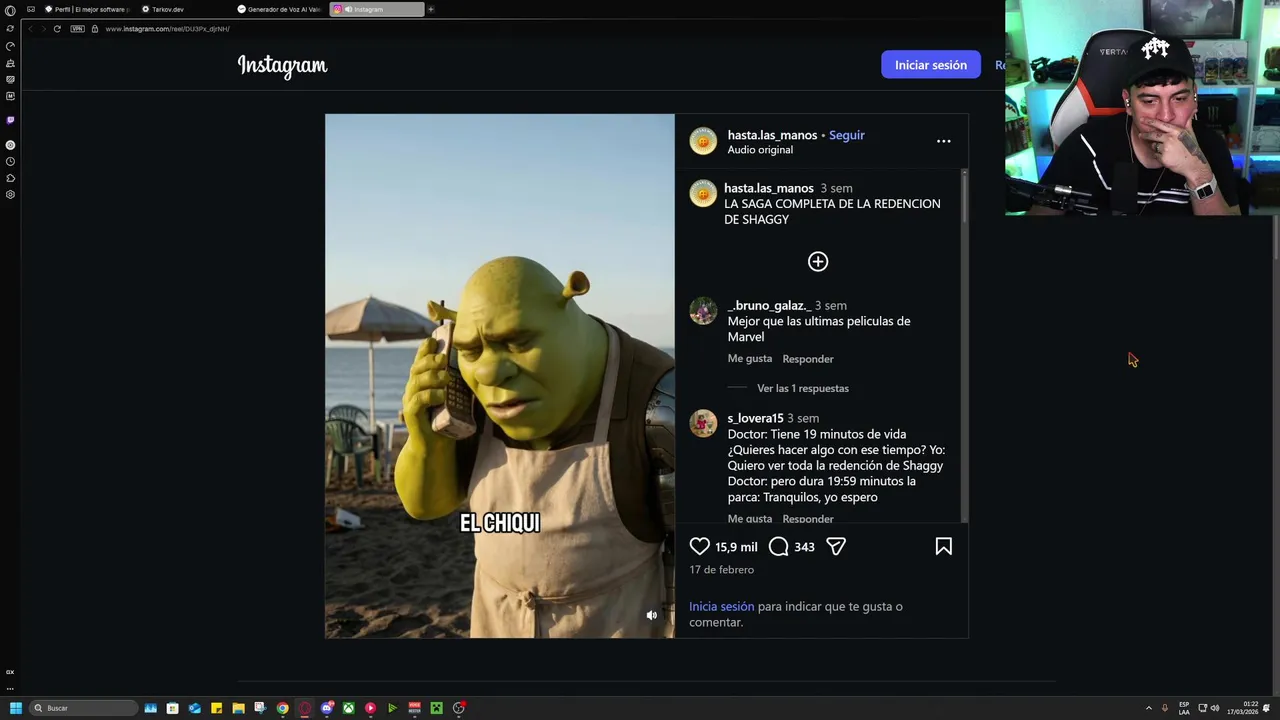Open the three-dot more options menu
Screen dimensions: 1280x720
[943, 141]
